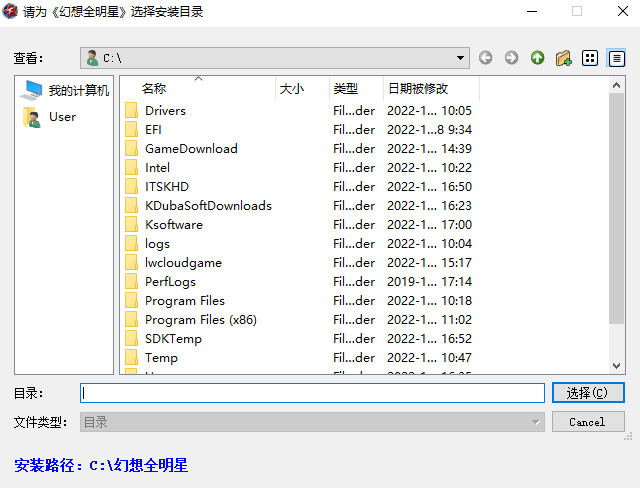Viewport: 640px width, 488px height.
Task: Click the Back navigation arrow icon
Action: point(486,58)
